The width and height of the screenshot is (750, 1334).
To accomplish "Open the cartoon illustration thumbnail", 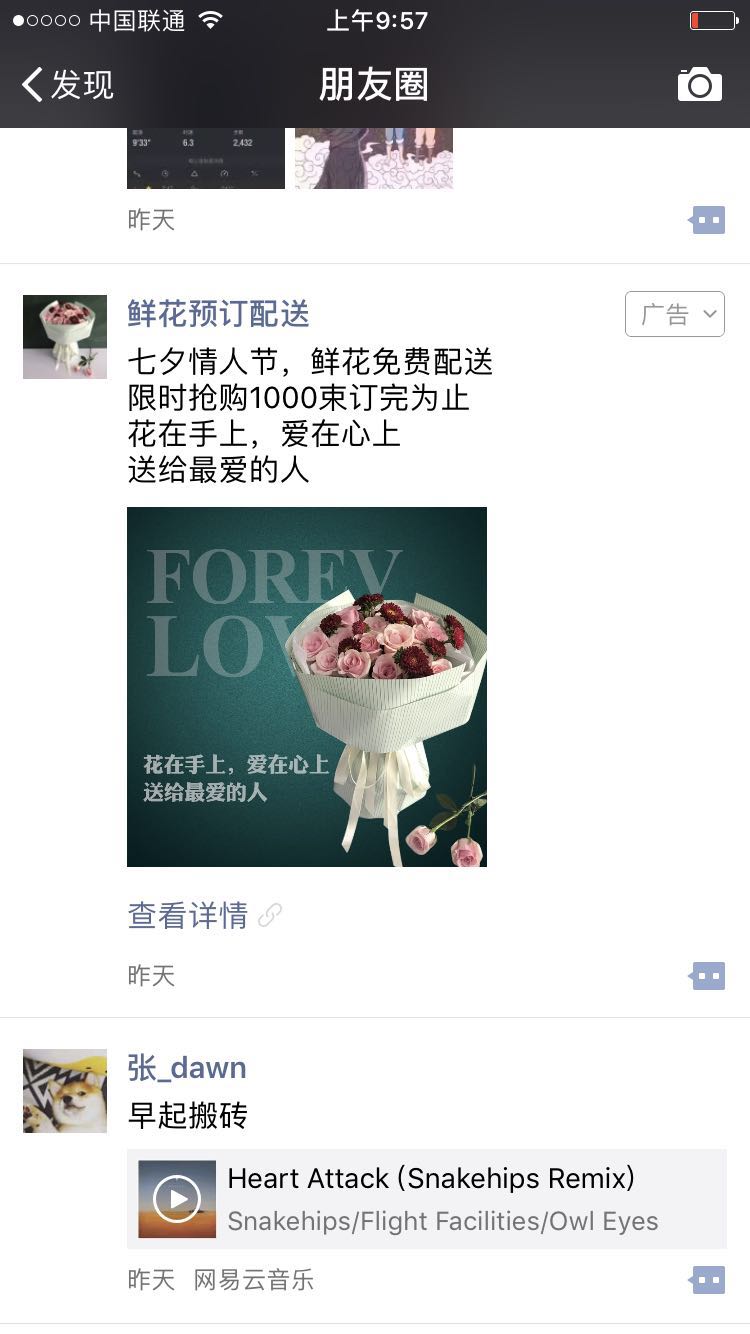I will pyautogui.click(x=374, y=158).
